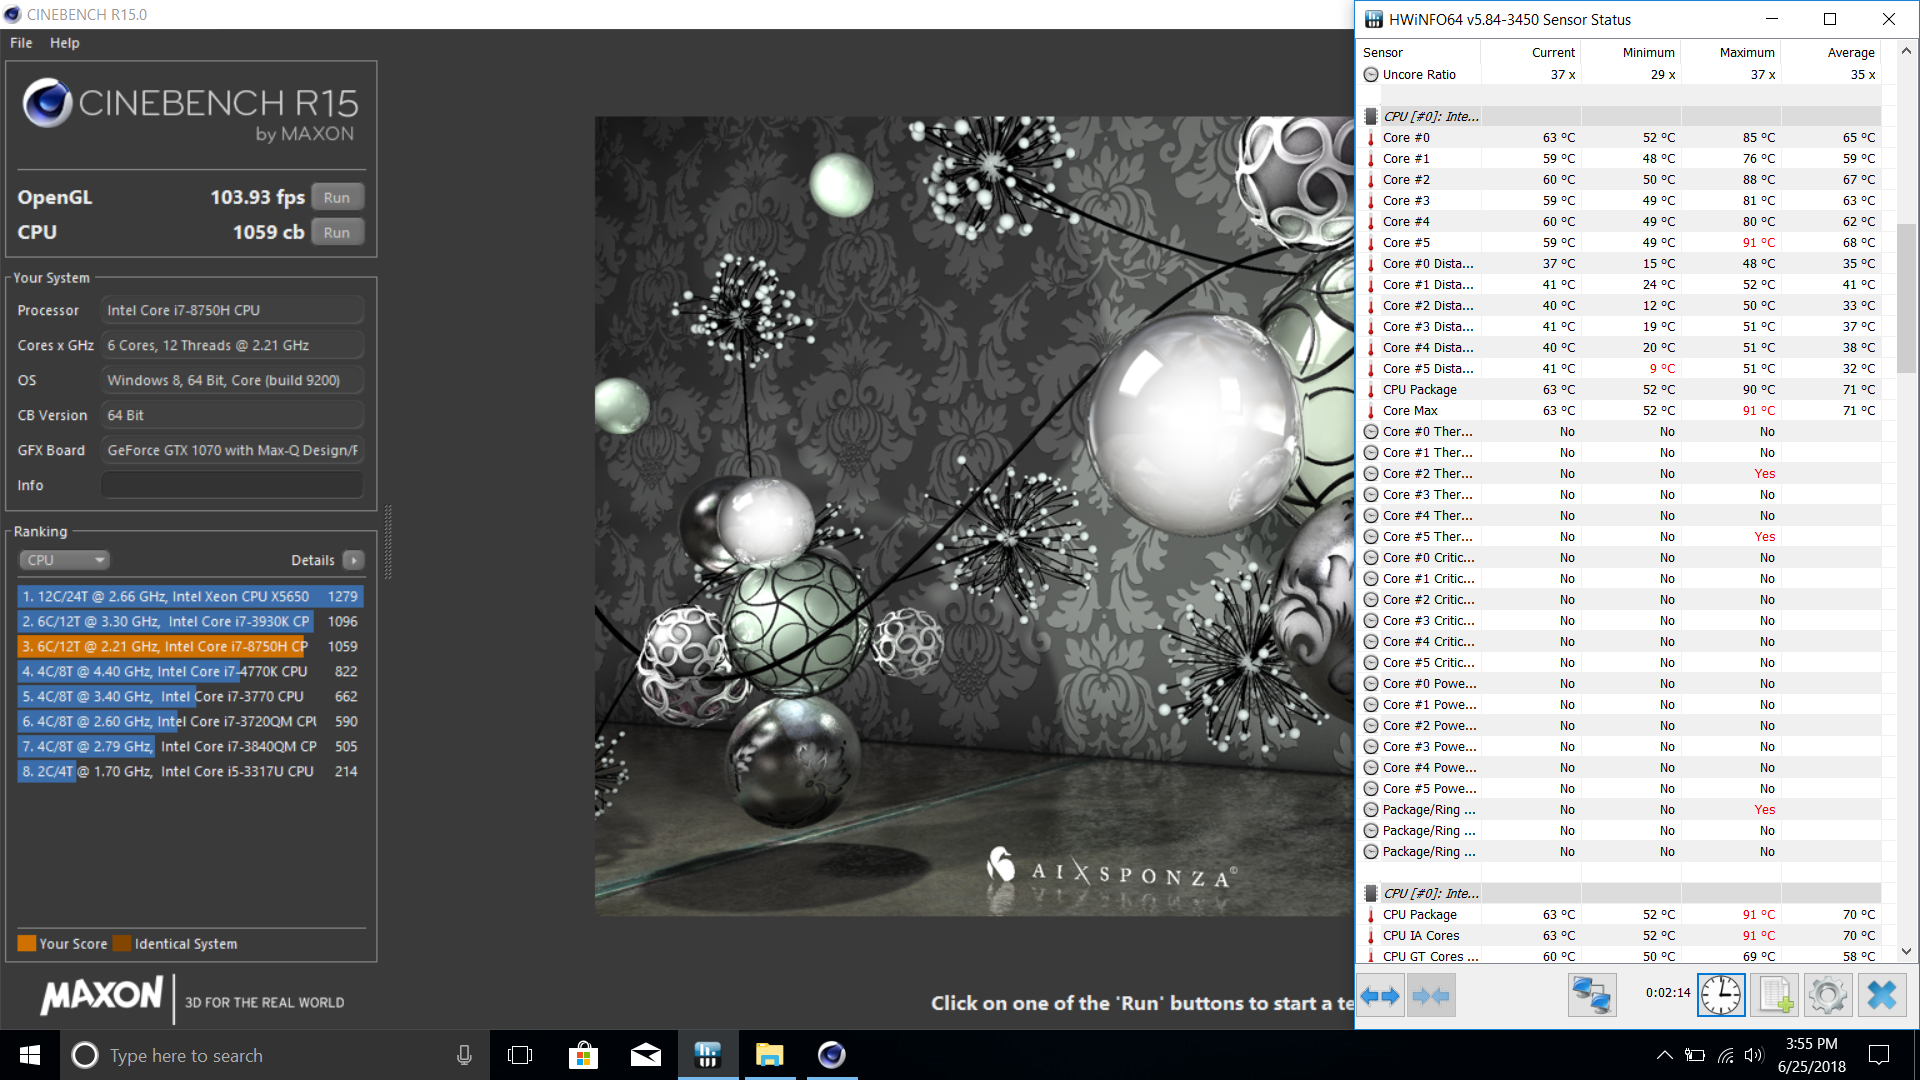Click HWiNFO expand columns double-arrow icon
The image size is (1920, 1080).
pos(1380,995)
